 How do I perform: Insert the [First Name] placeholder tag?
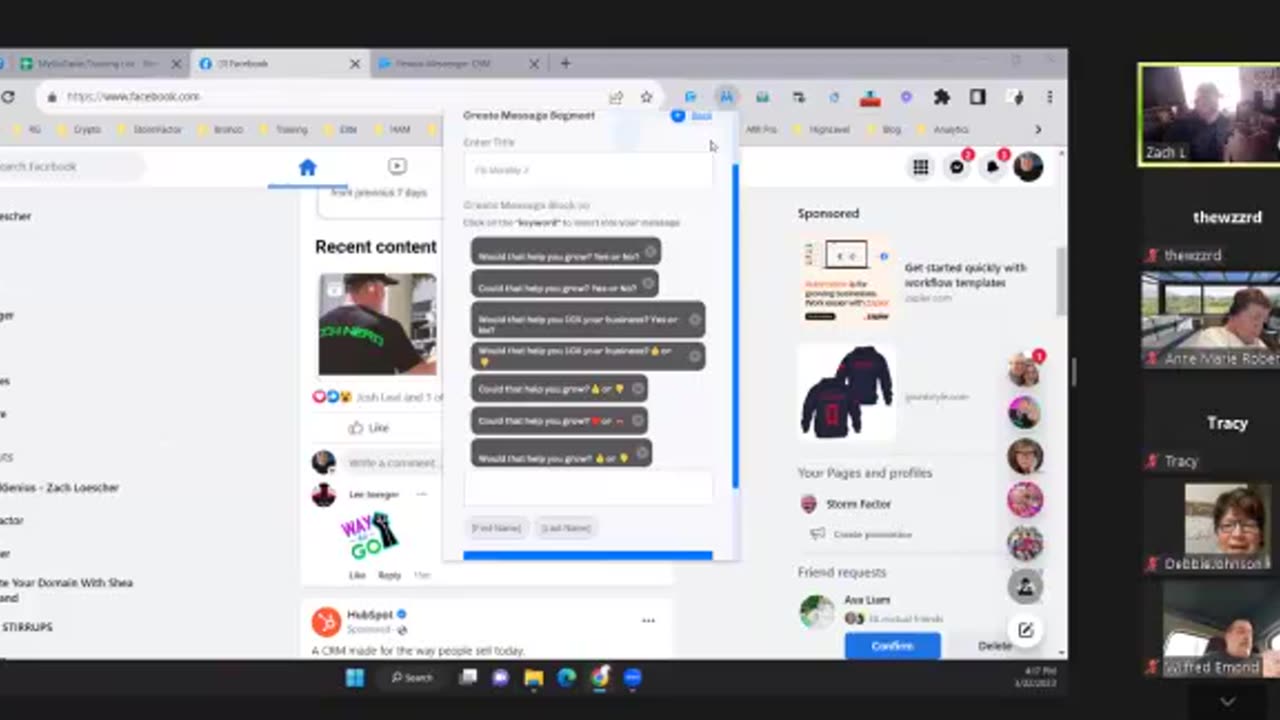tap(497, 528)
